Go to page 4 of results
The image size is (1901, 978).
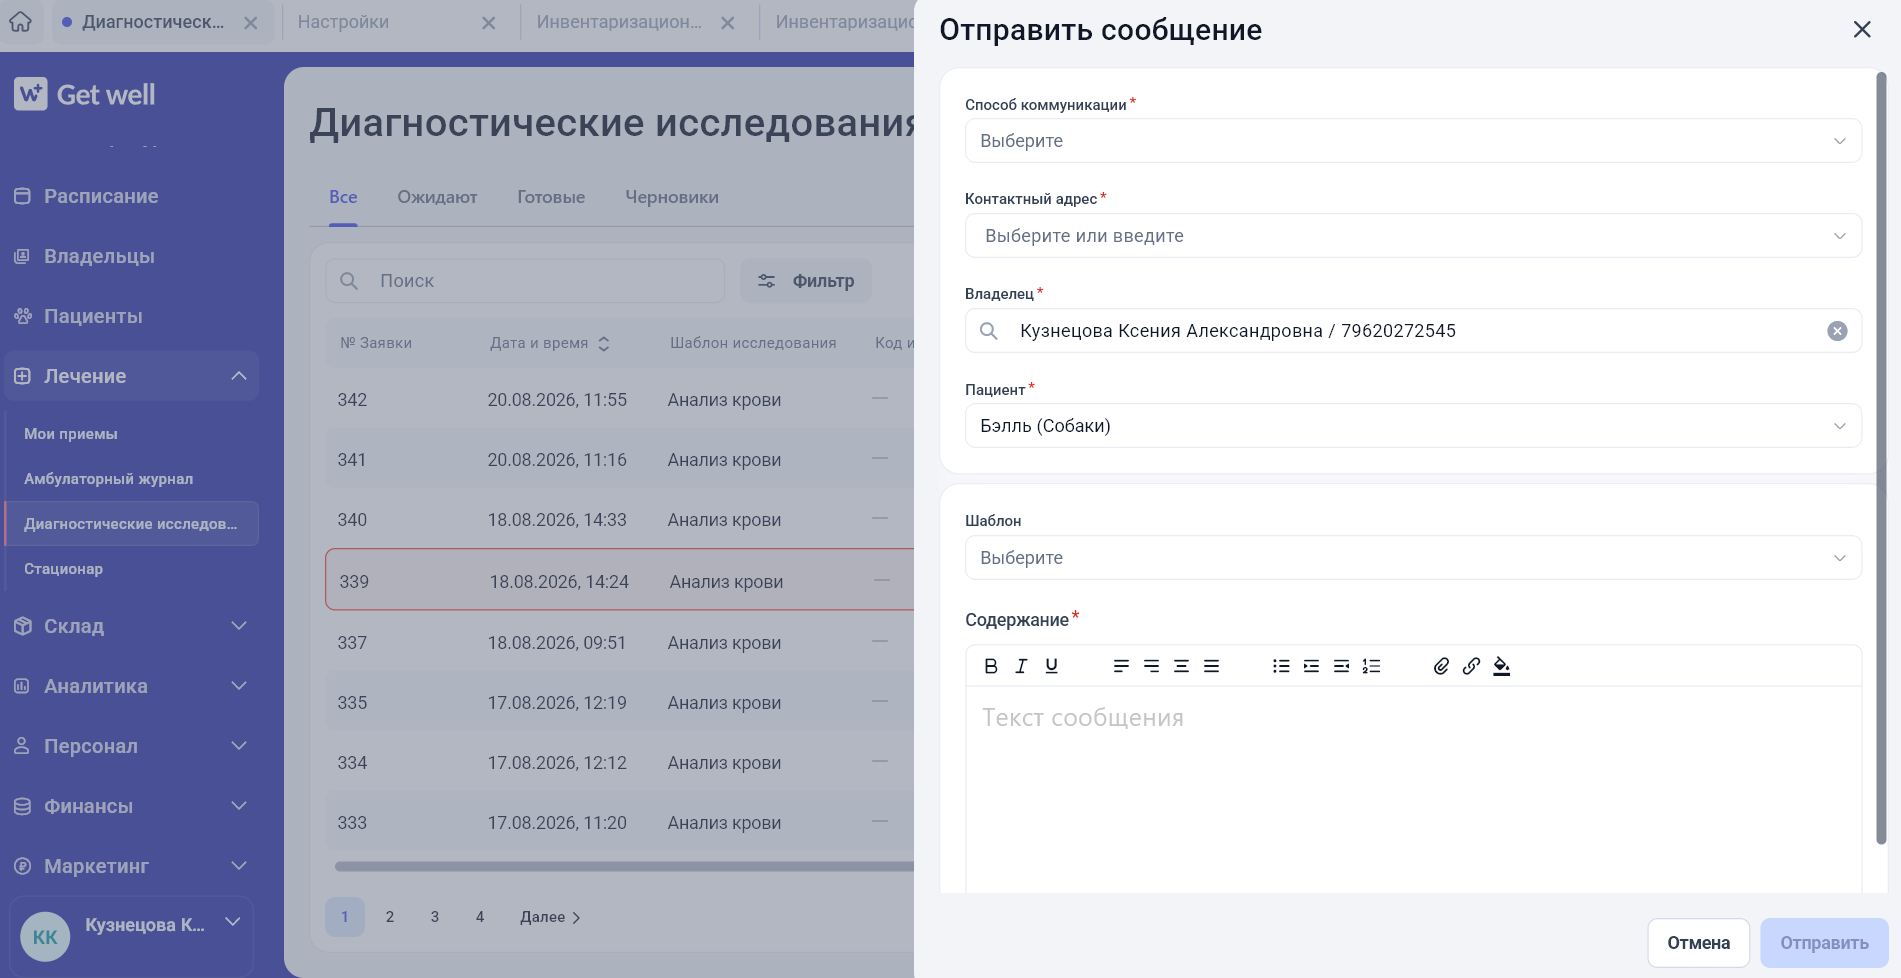click(x=480, y=917)
